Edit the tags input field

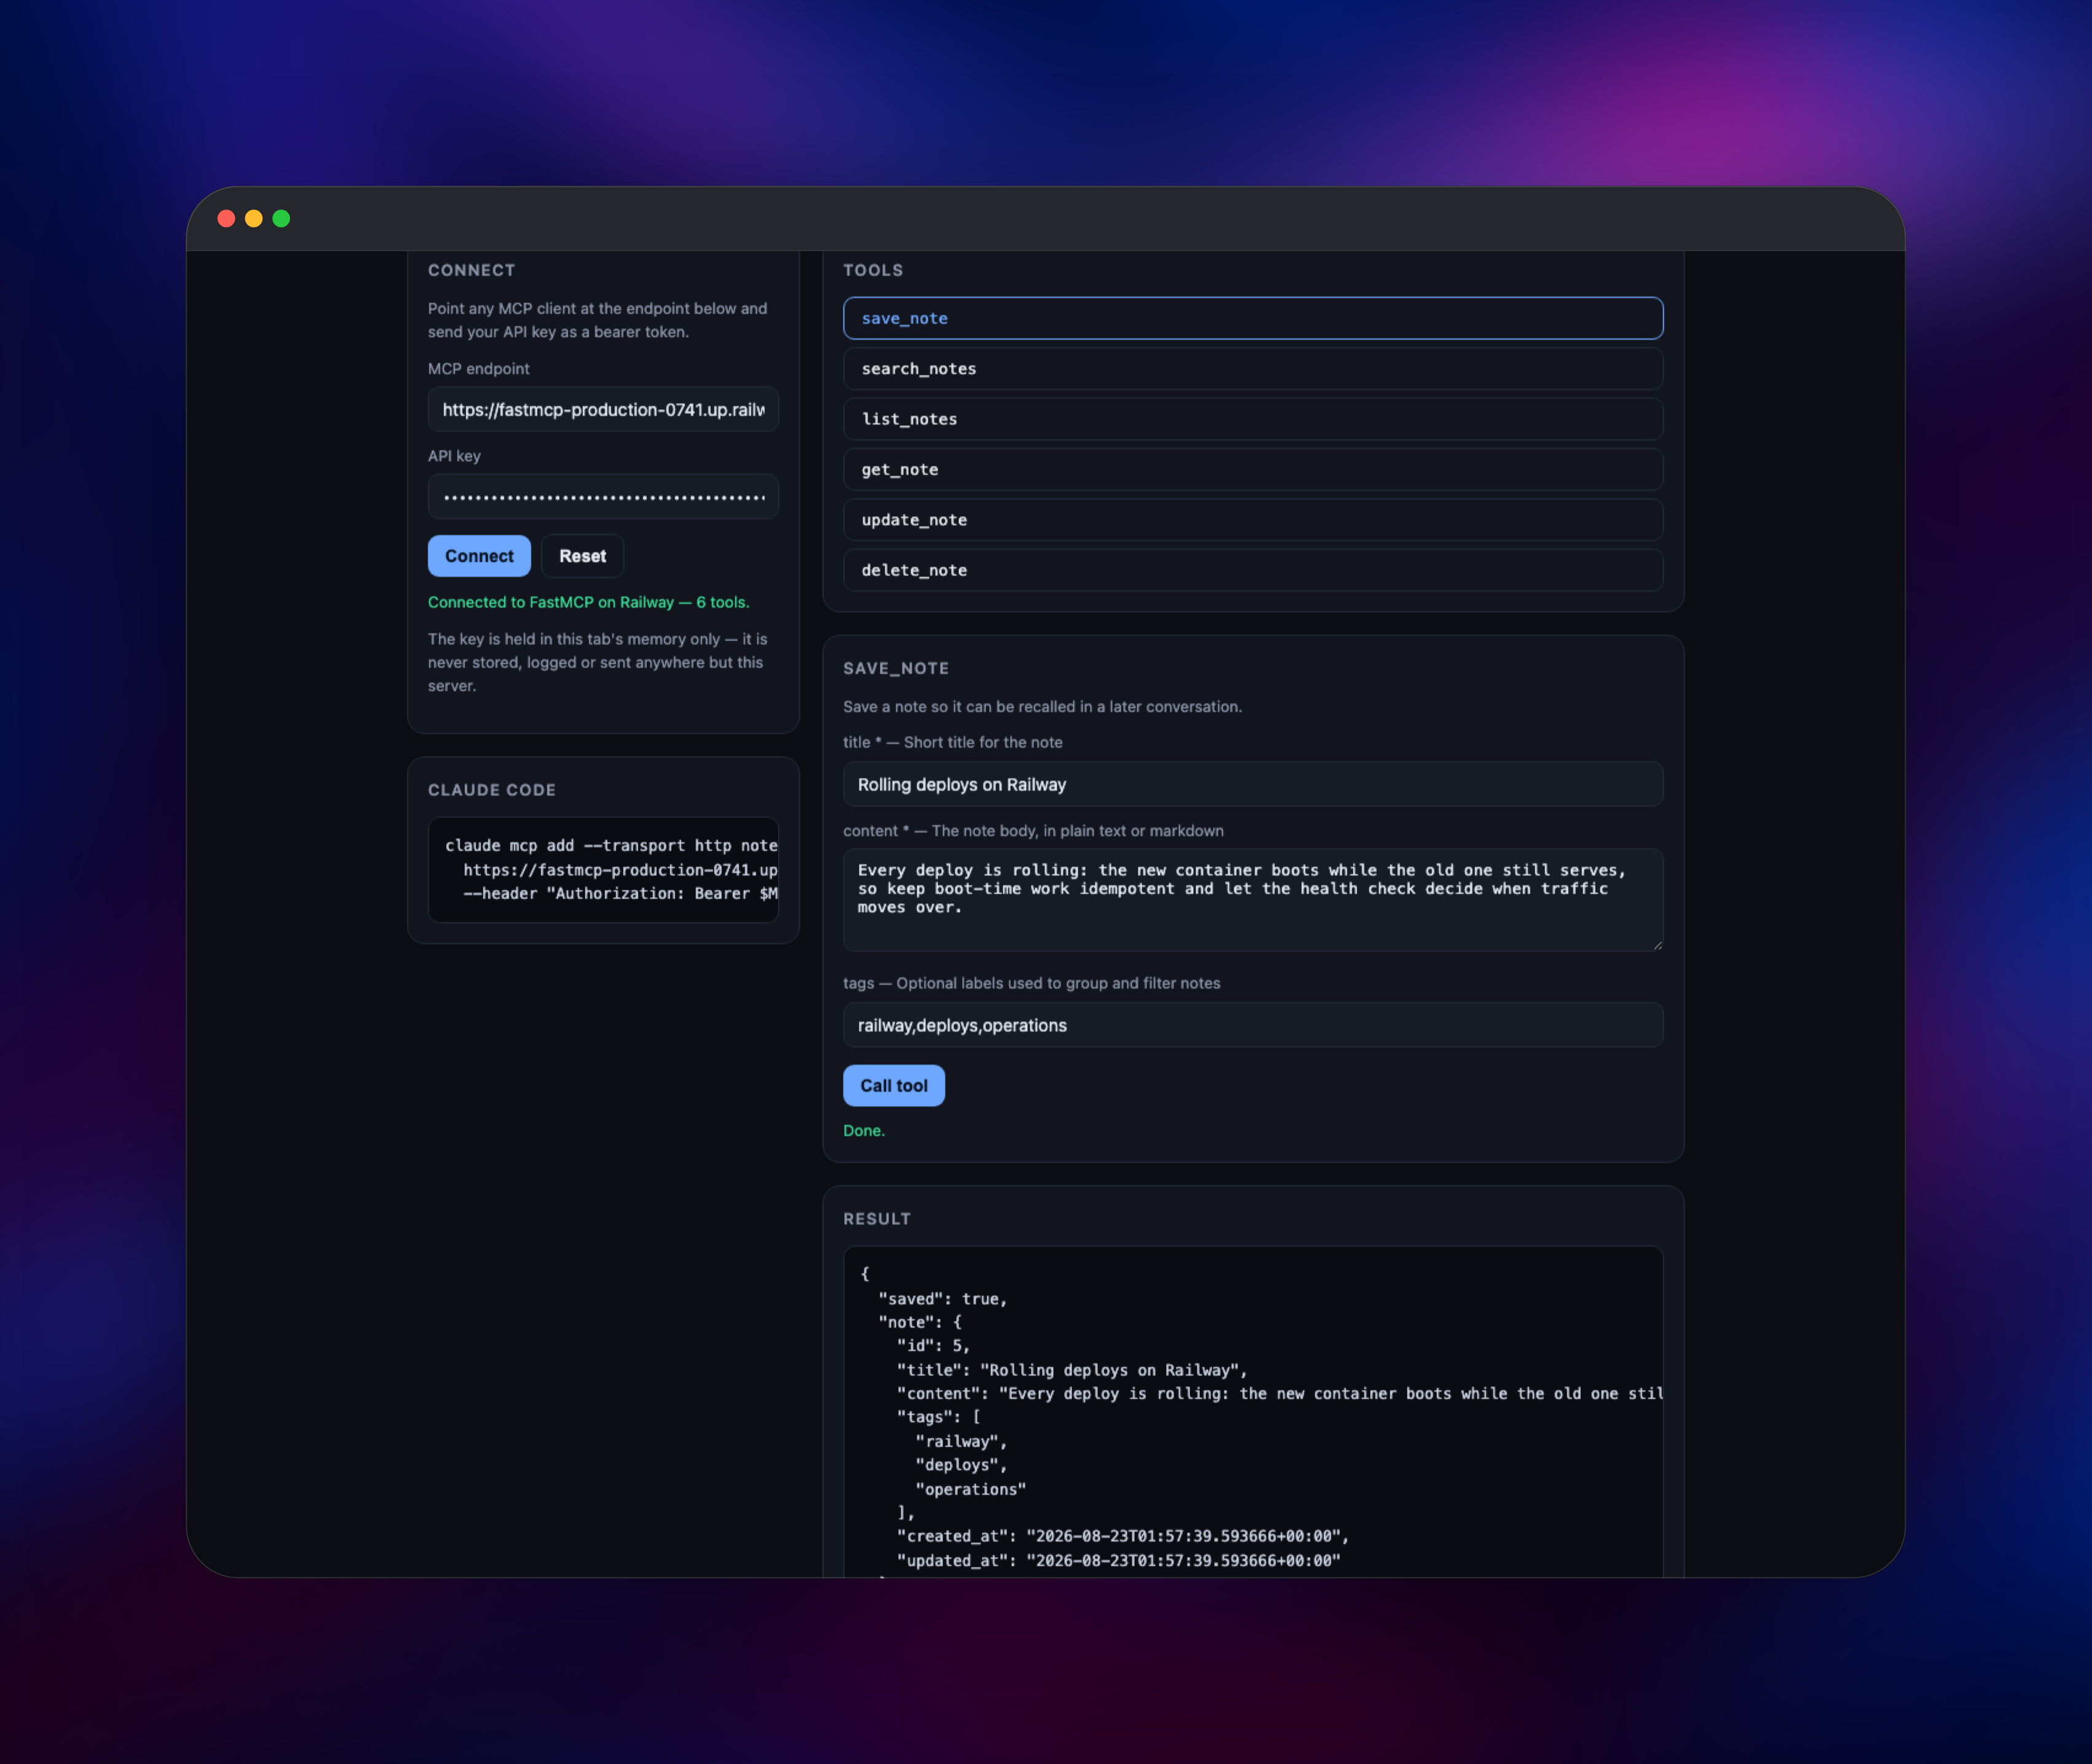click(1253, 1025)
